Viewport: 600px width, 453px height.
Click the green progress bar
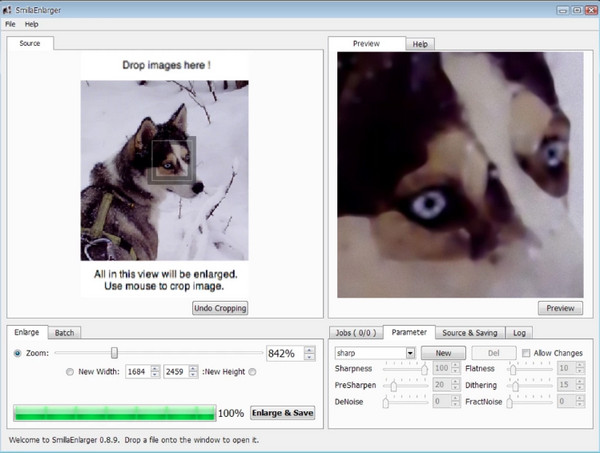click(115, 413)
